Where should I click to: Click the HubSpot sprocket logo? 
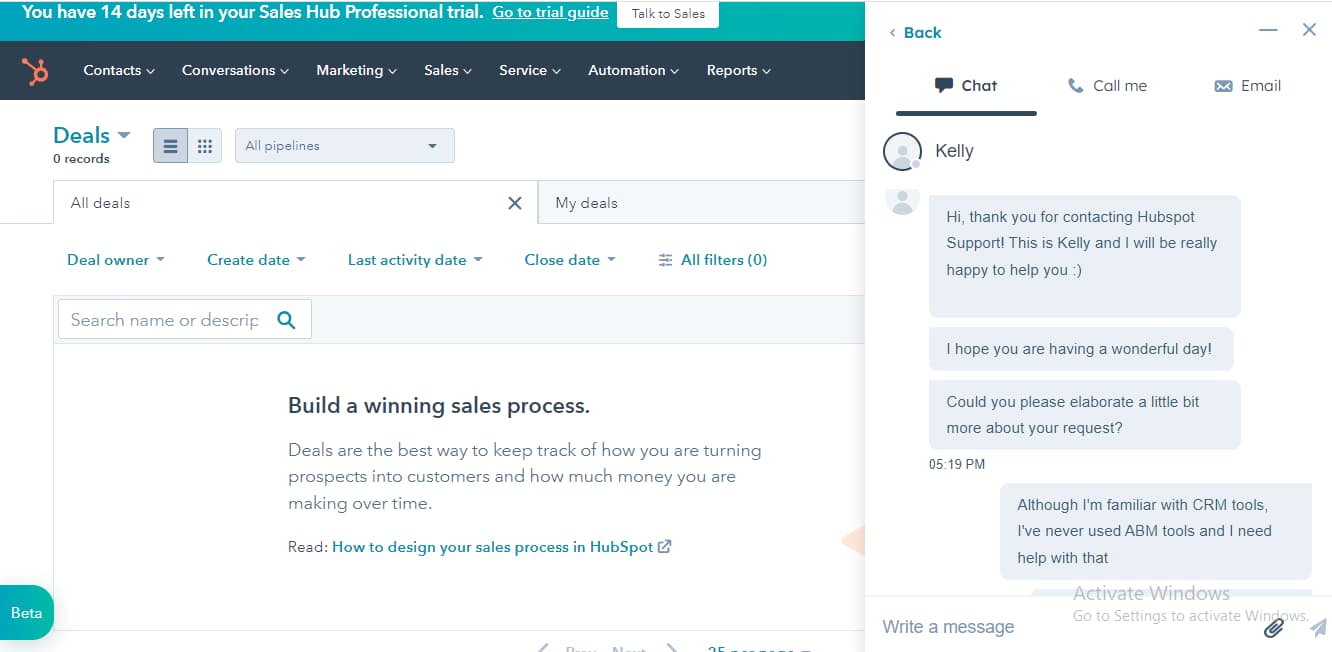(x=35, y=71)
